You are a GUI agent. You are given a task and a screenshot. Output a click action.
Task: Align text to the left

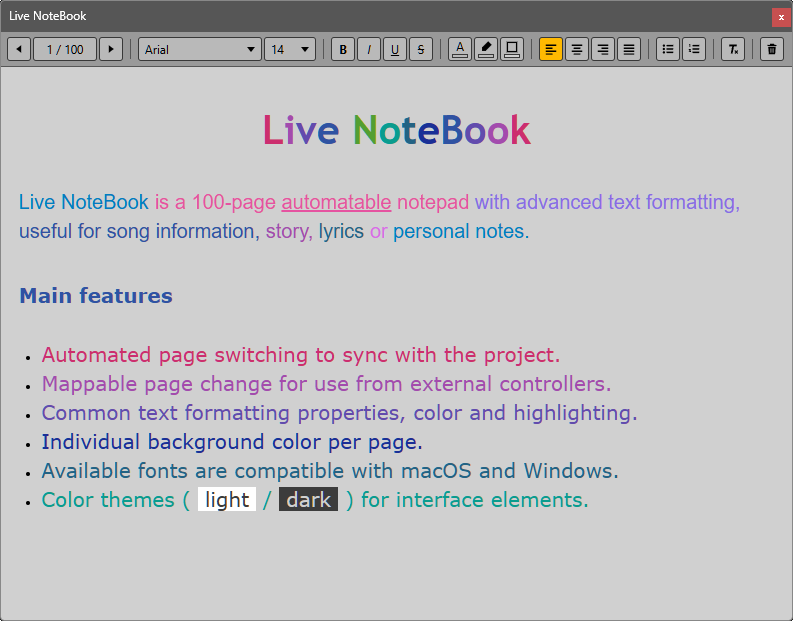pos(551,50)
